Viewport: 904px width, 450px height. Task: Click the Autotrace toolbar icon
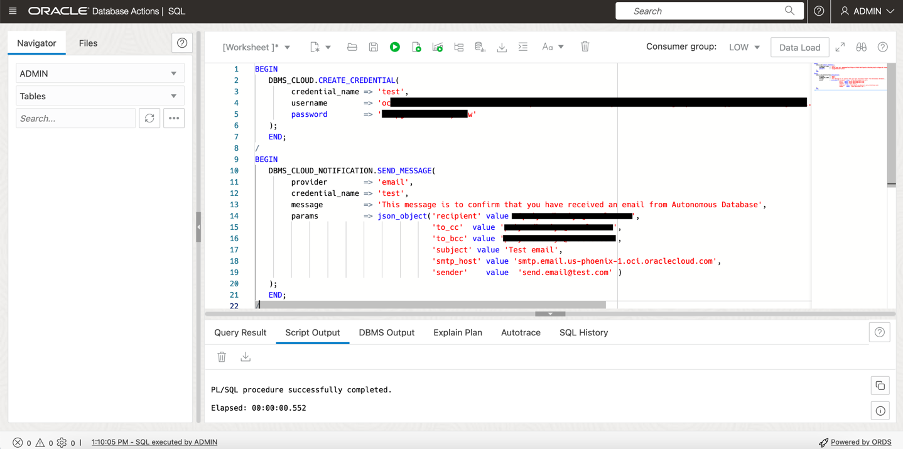coord(459,47)
